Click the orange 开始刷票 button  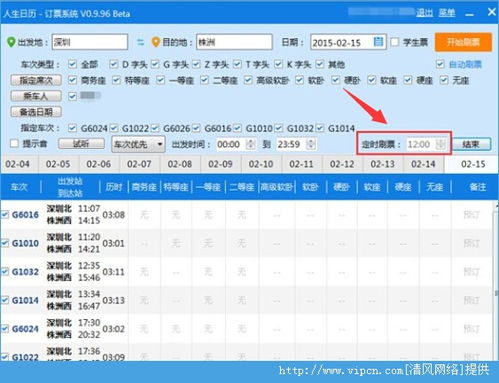[463, 42]
